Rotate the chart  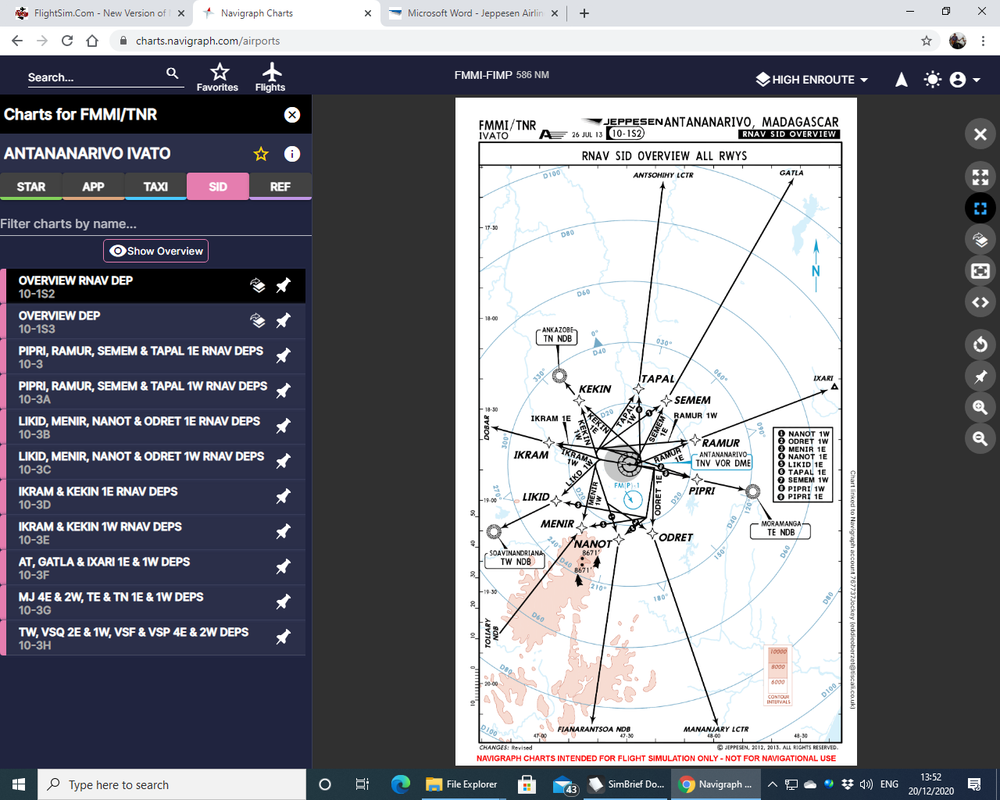click(980, 345)
